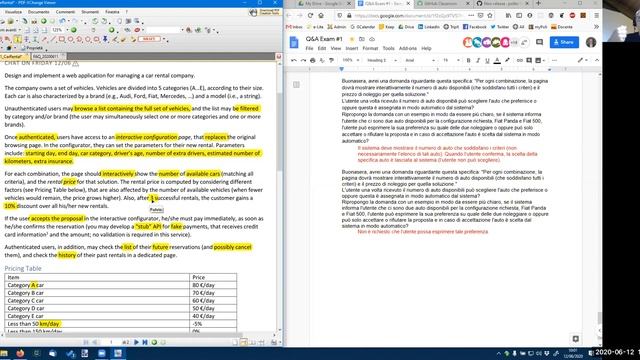Reload the page in Firefox
The height and width of the screenshot is (360, 640).
(310, 16)
